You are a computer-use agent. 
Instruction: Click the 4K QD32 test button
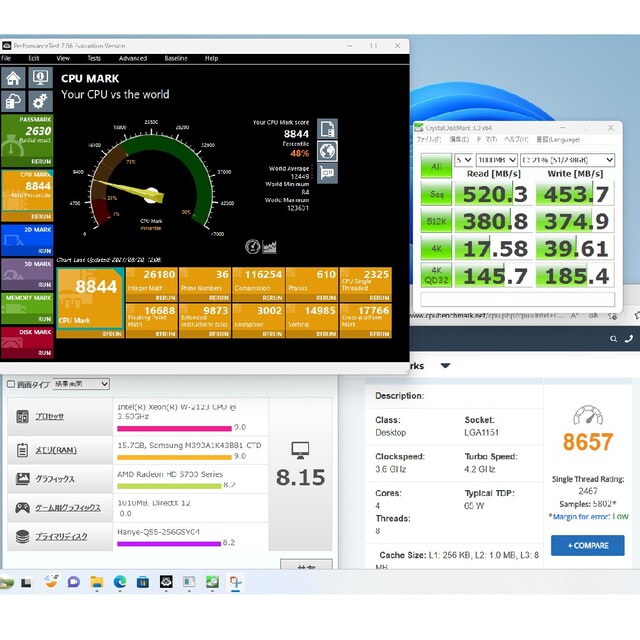[x=436, y=276]
